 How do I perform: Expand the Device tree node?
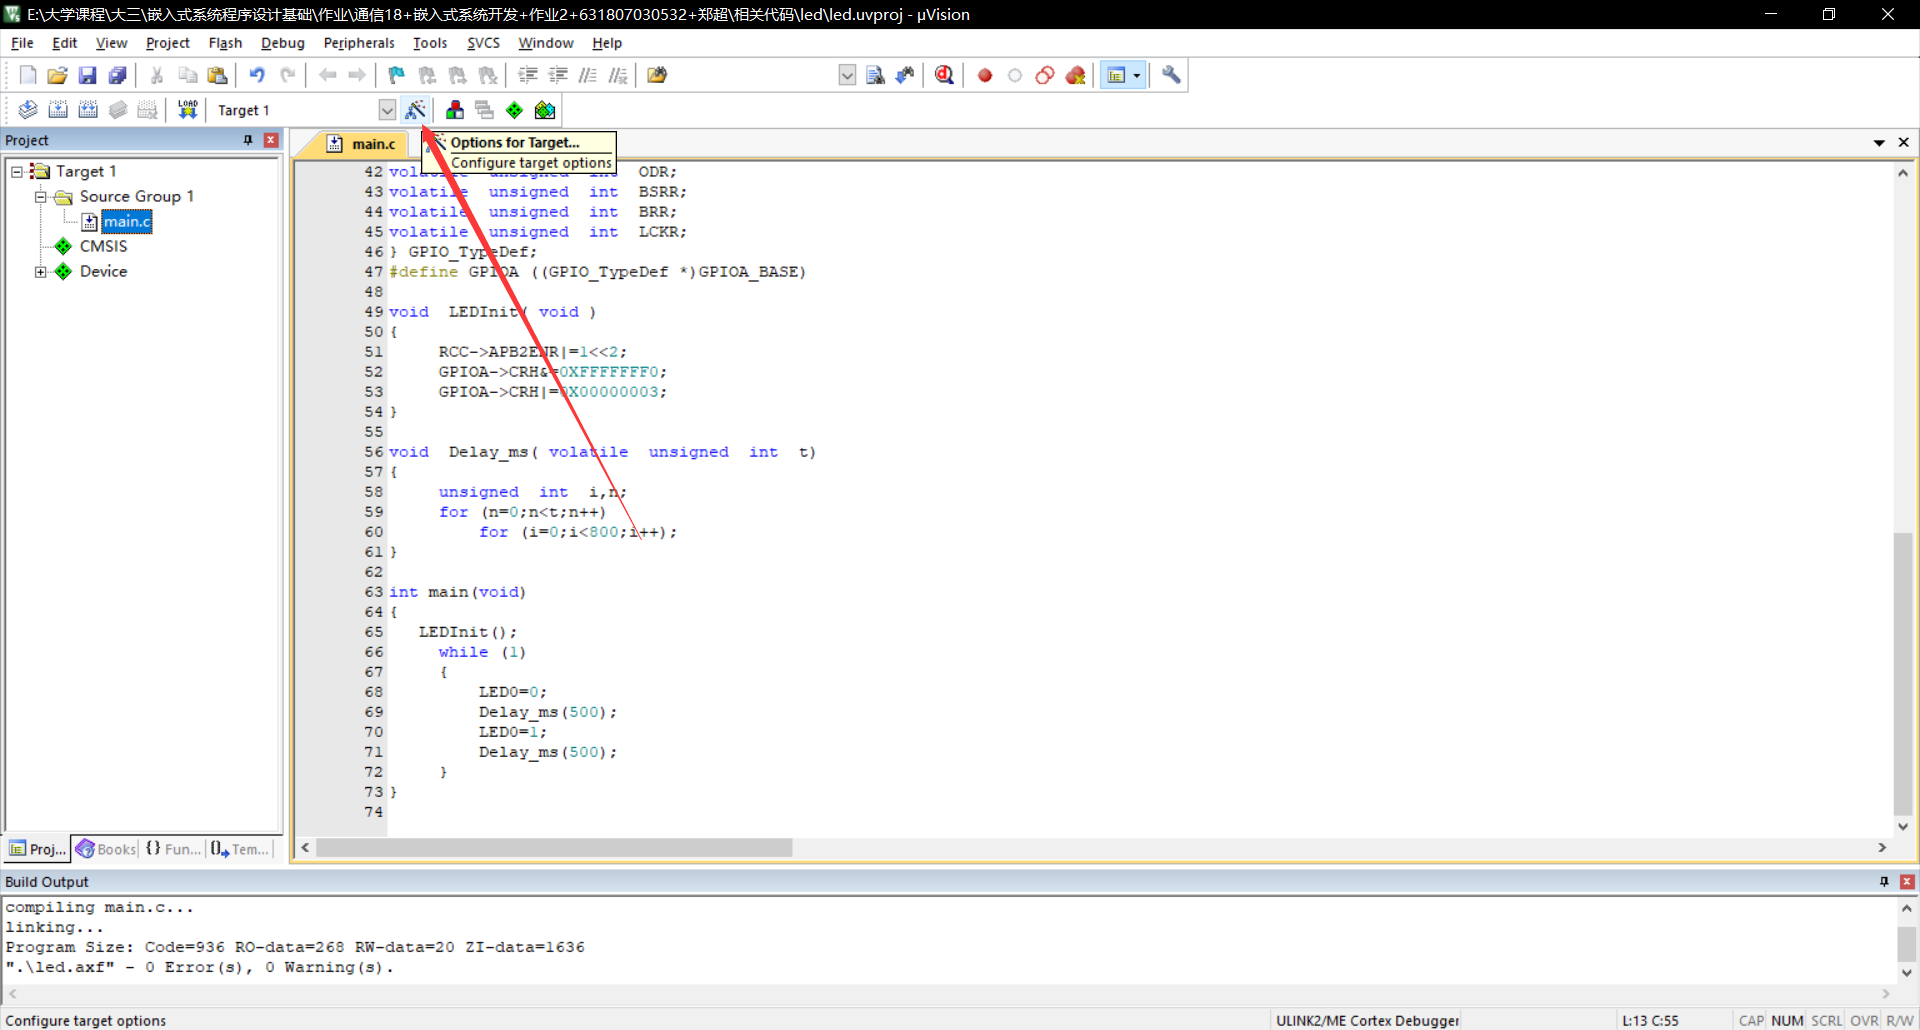[x=41, y=271]
